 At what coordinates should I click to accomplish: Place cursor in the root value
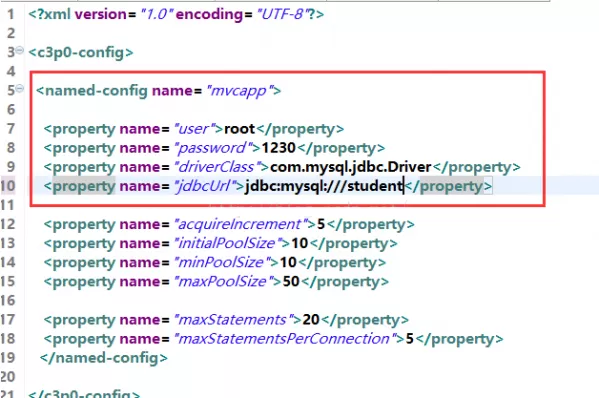coord(240,129)
